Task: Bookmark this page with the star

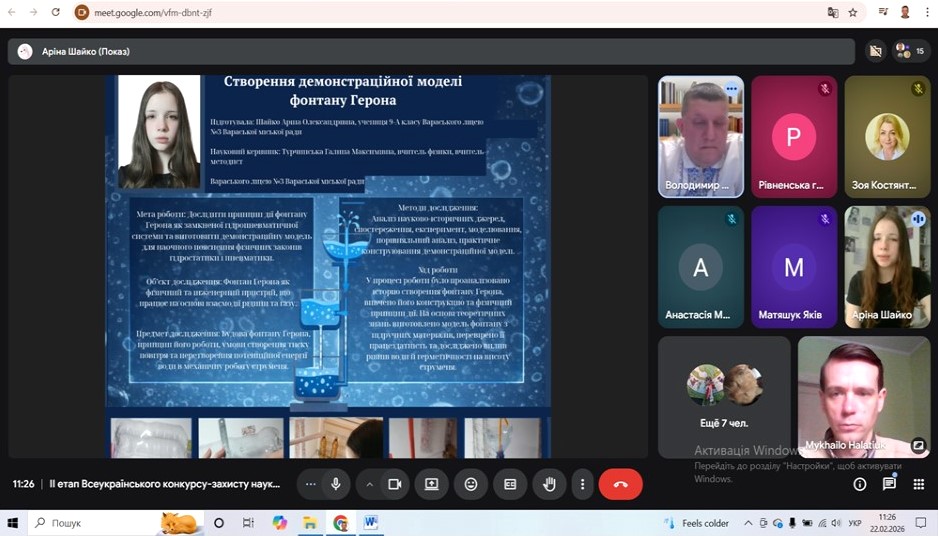Action: pyautogui.click(x=853, y=12)
